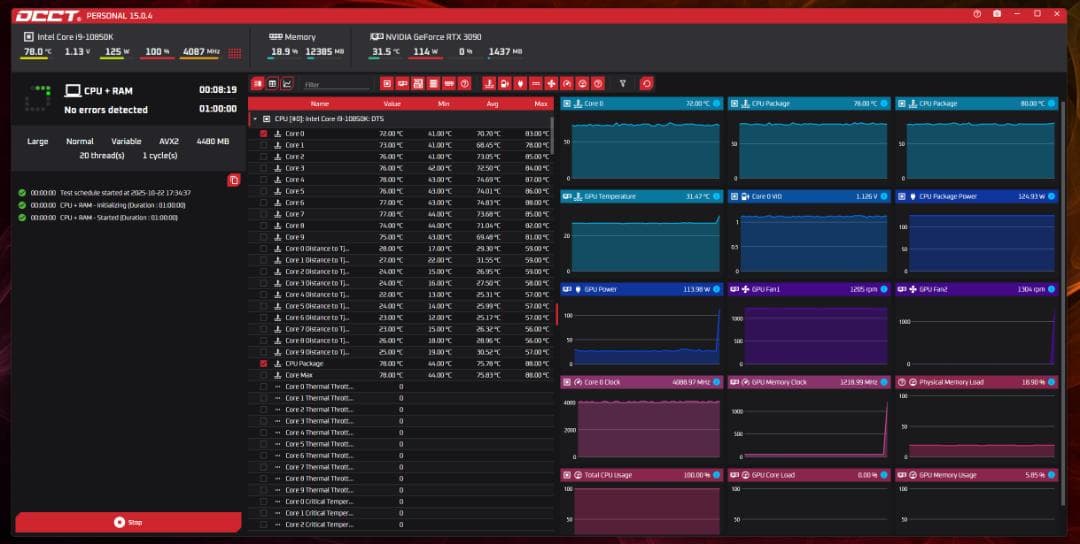The height and width of the screenshot is (544, 1080).
Task: Click the temperature sensor filter icon
Action: (x=488, y=84)
